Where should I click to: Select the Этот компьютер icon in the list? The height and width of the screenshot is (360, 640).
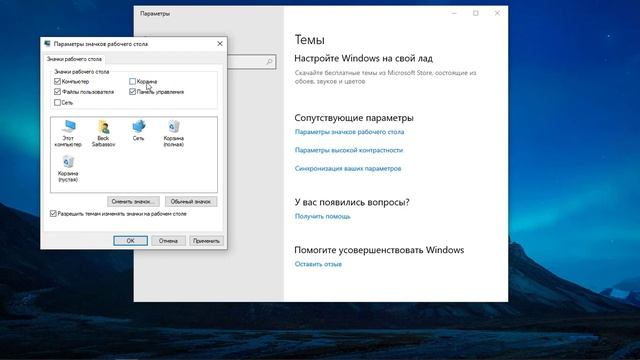click(68, 133)
